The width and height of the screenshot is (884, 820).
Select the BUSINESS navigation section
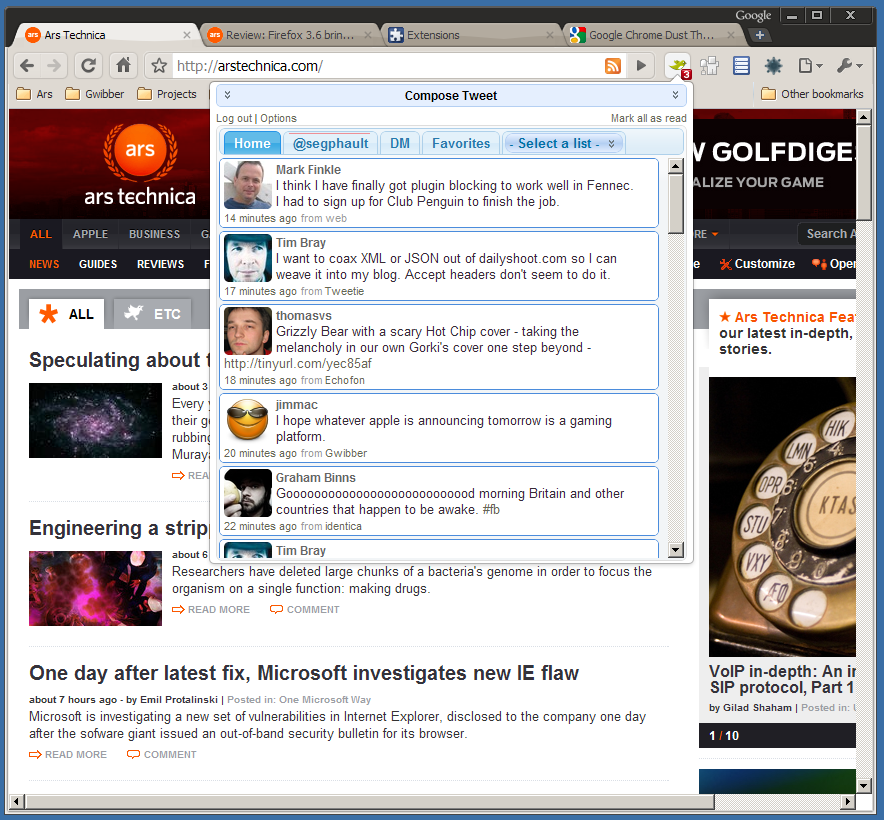[x=154, y=234]
